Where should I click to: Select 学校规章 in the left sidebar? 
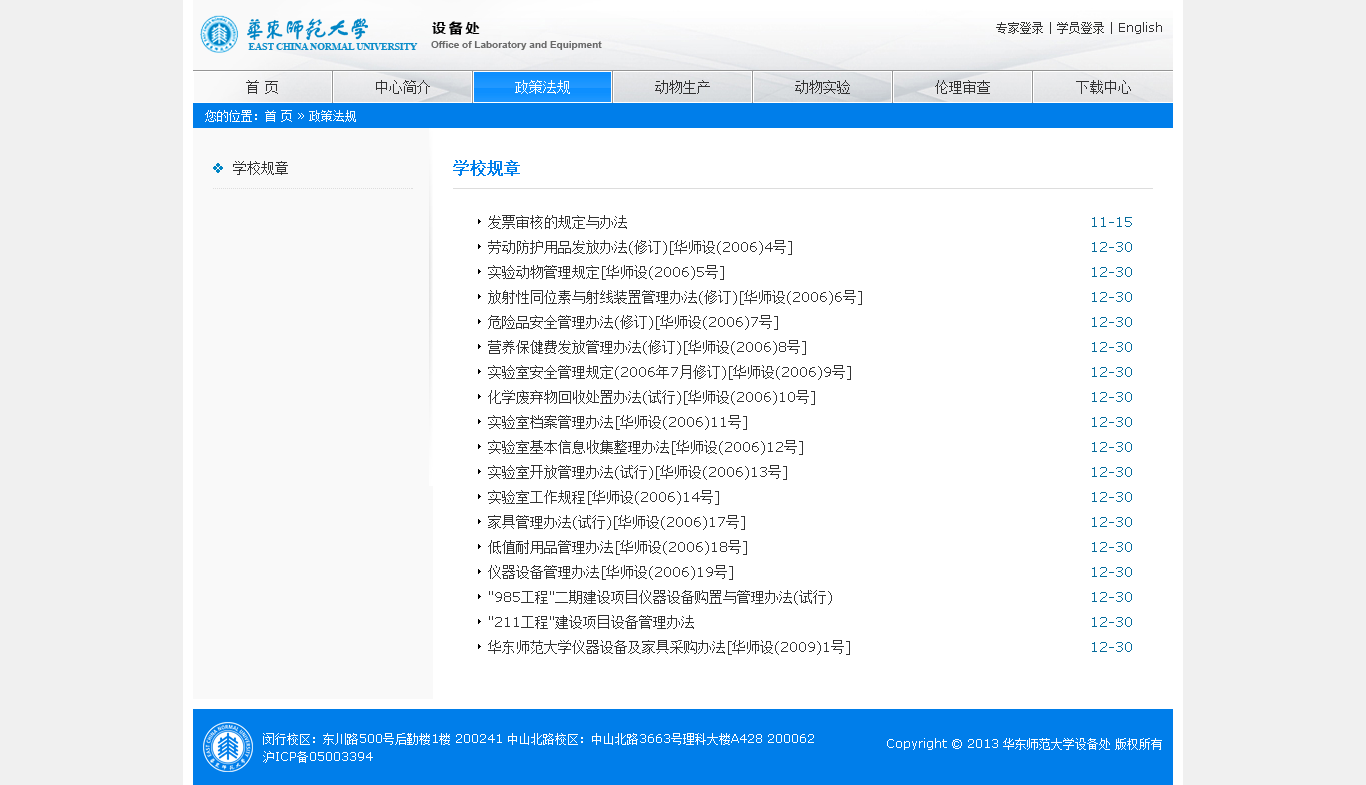260,168
